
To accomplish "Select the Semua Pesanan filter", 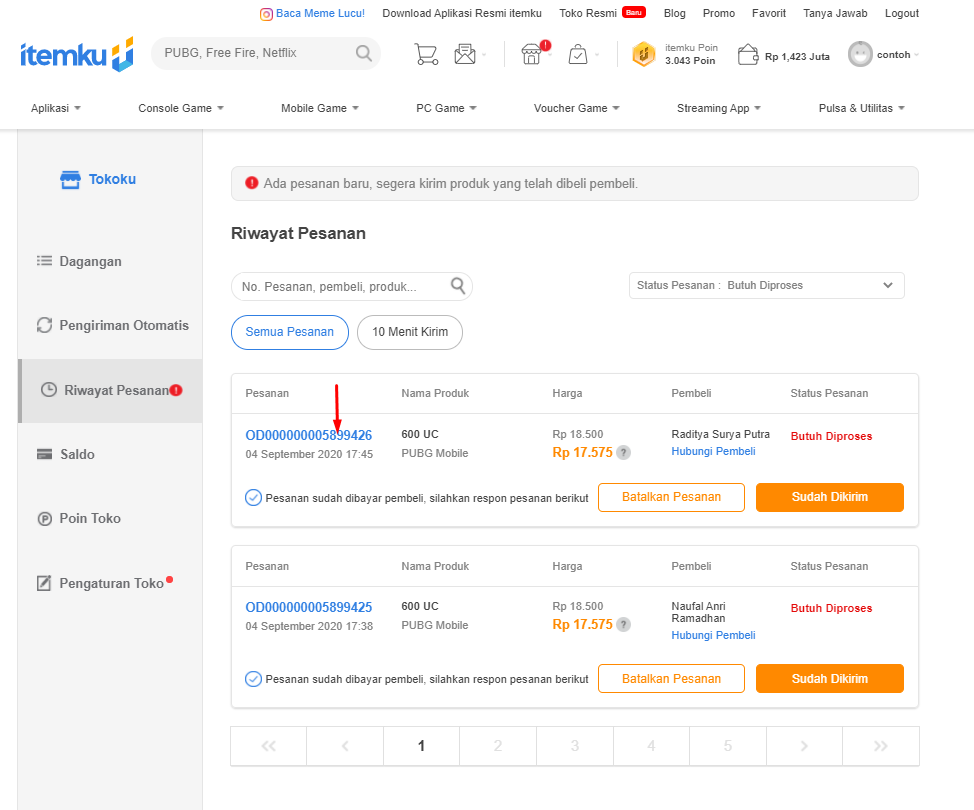I will 290,332.
